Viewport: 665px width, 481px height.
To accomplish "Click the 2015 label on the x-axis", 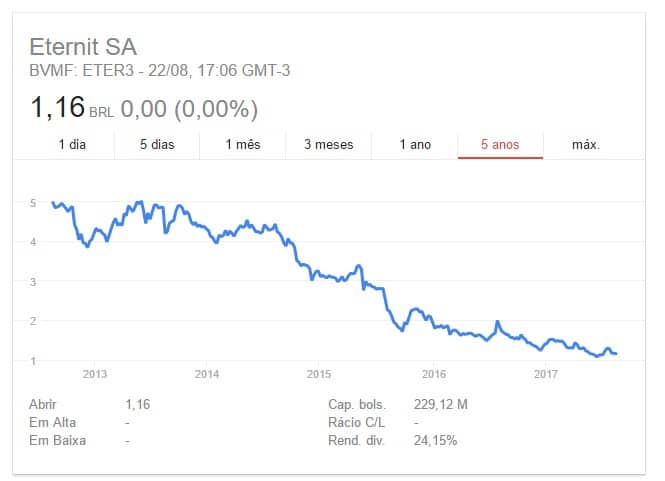I will tap(319, 375).
